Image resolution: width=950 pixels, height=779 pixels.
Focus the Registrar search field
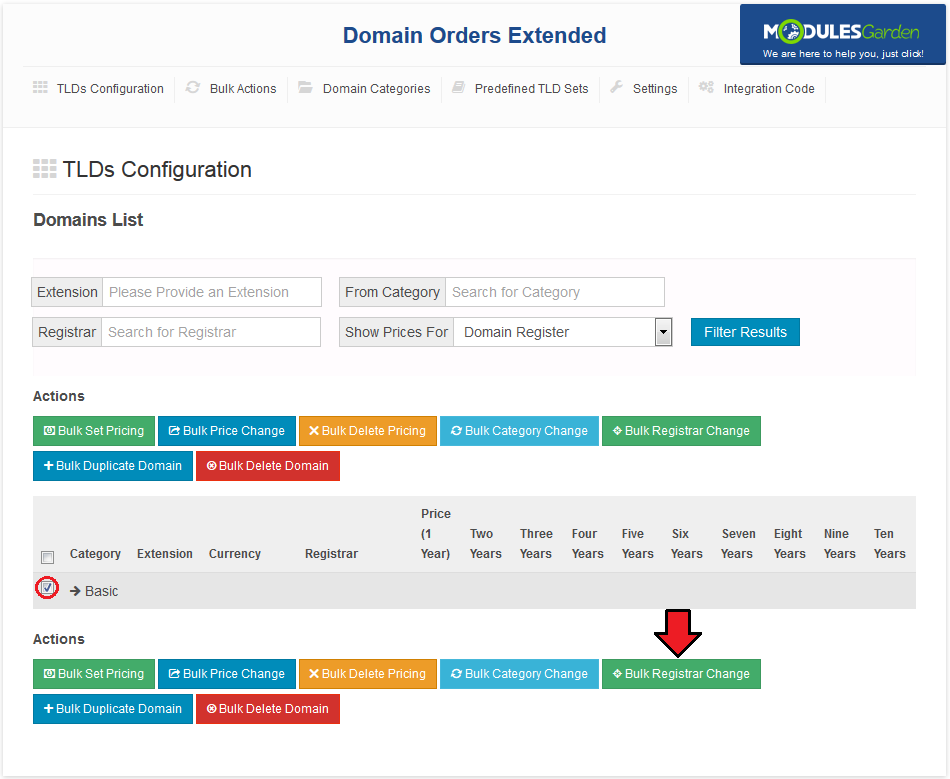(x=211, y=332)
